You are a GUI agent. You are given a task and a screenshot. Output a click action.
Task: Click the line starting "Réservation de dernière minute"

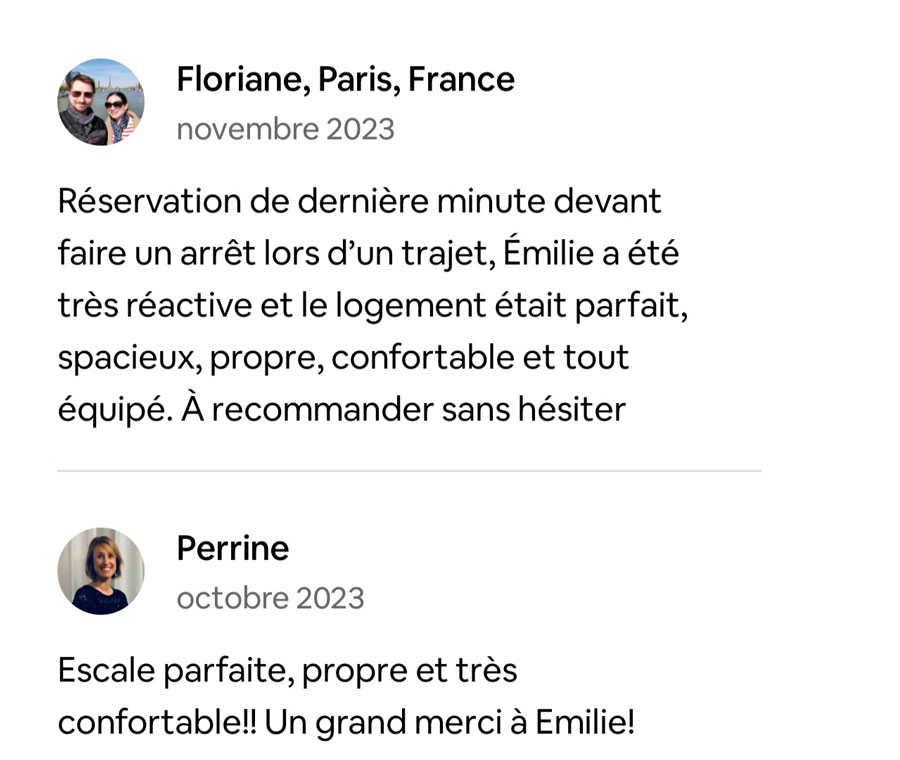tap(359, 201)
